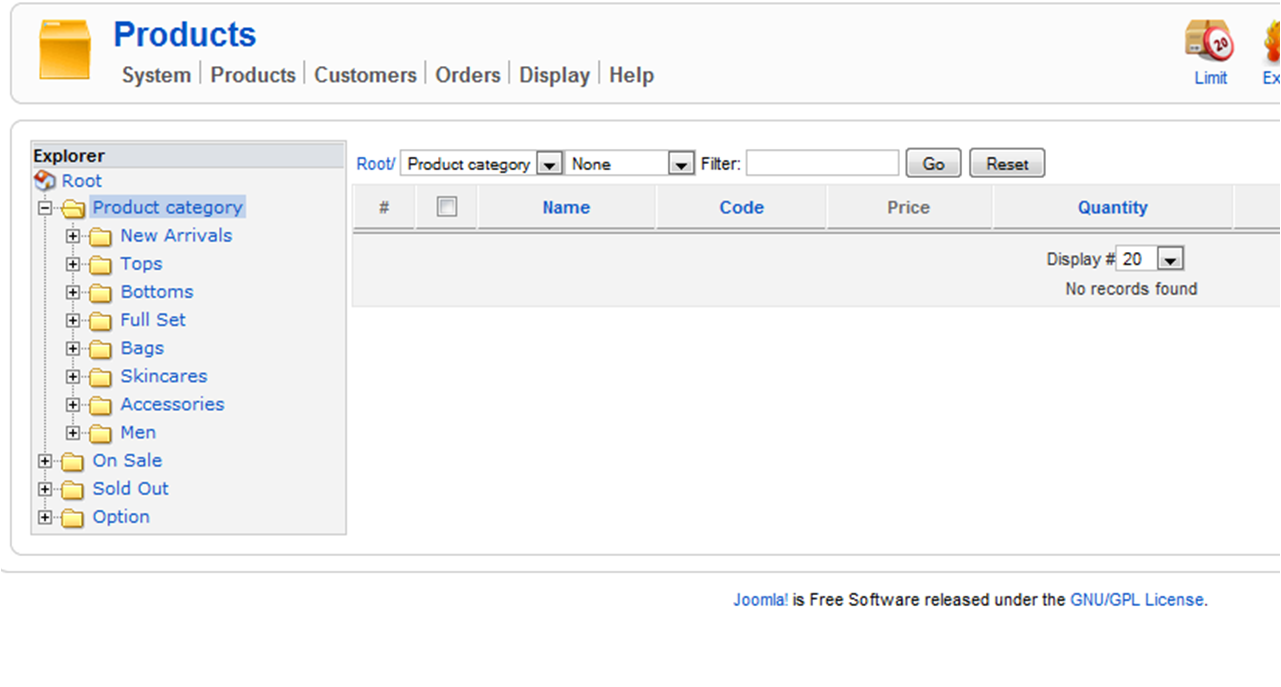This screenshot has height=687, width=1281.
Task: Open the Limit toolbar icon
Action: click(1210, 53)
